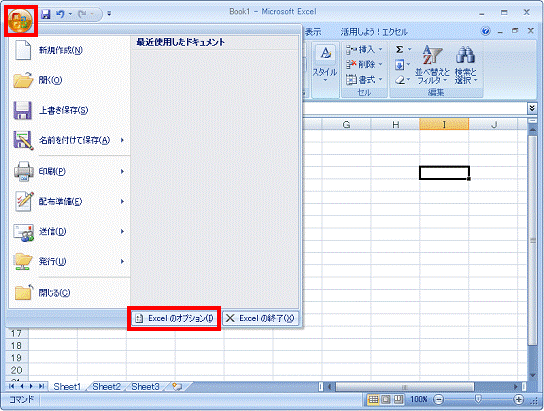Switch to the Sheet1 tab
544x411 pixels.
click(67, 386)
